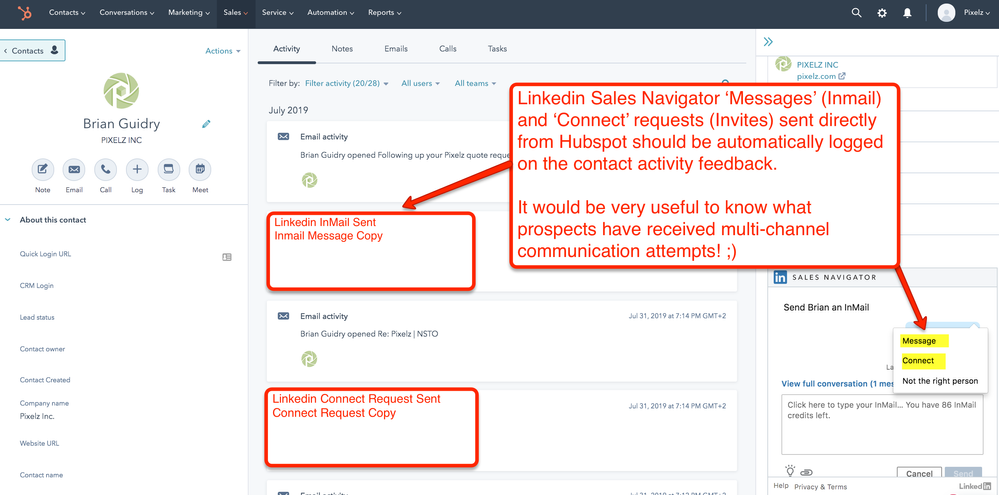999x495 pixels.
Task: Open the search magnifier in top bar
Action: click(x=856, y=13)
